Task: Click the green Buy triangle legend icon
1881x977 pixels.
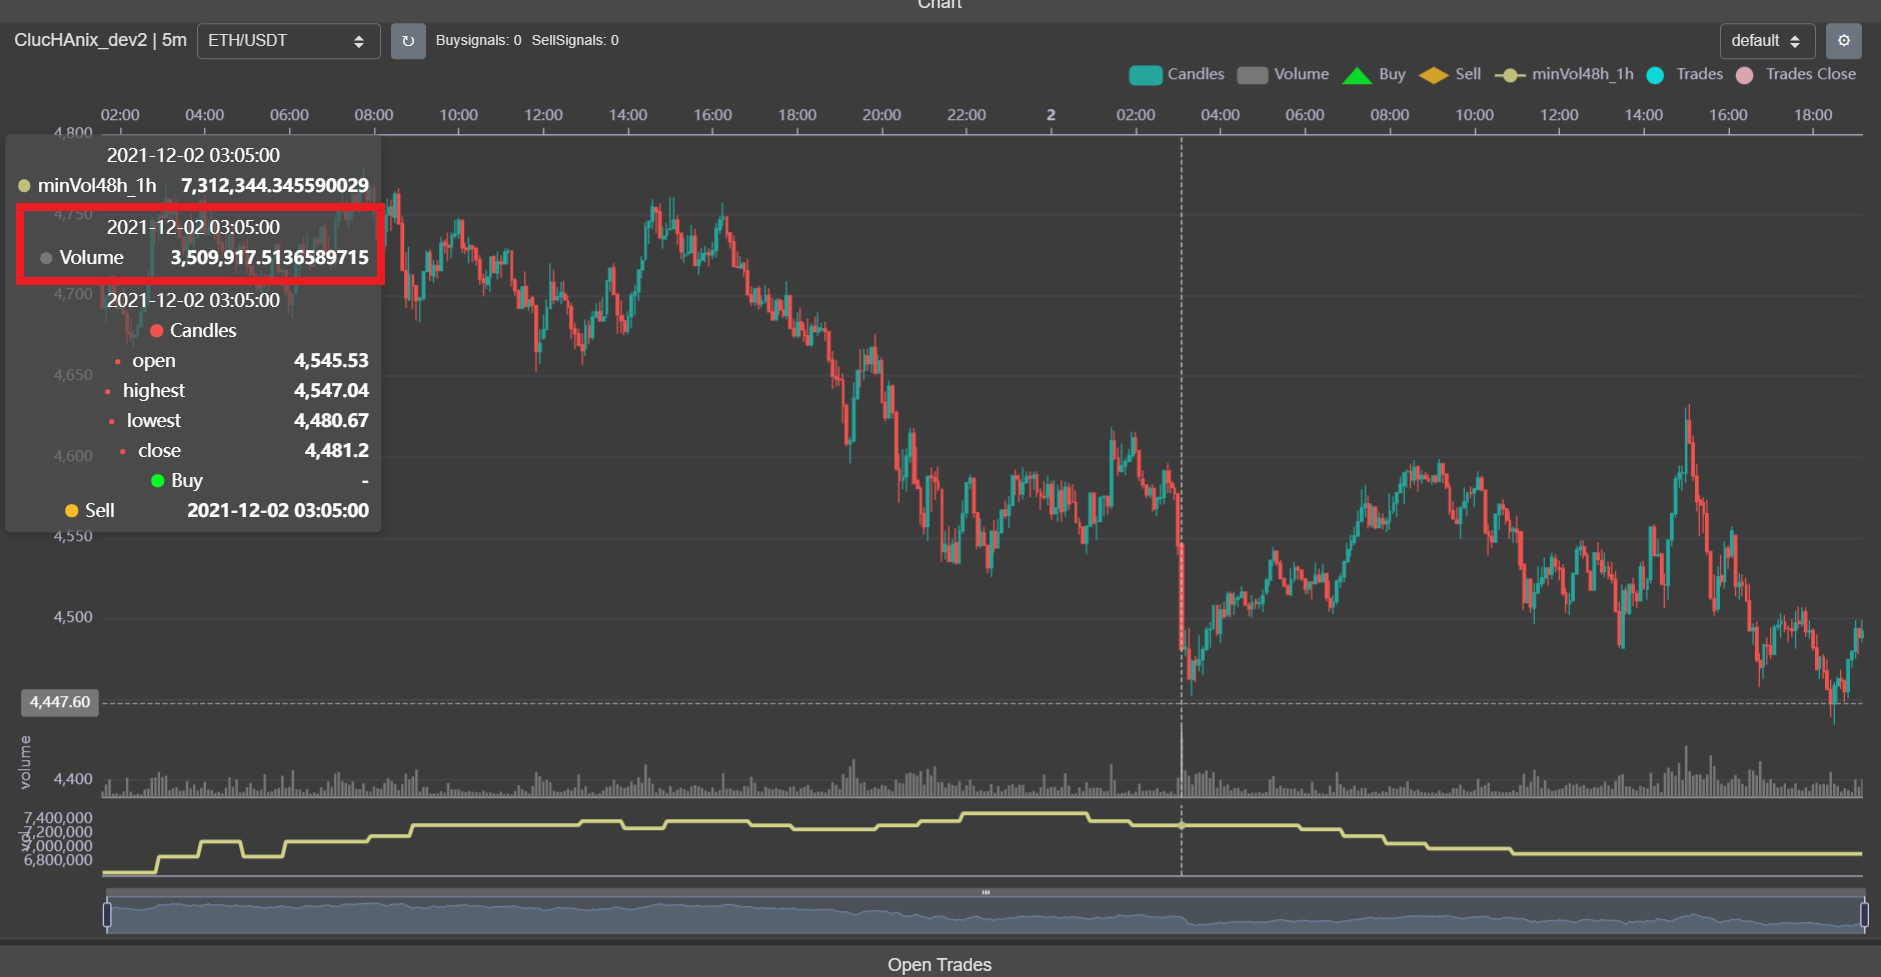Action: pyautogui.click(x=1357, y=74)
